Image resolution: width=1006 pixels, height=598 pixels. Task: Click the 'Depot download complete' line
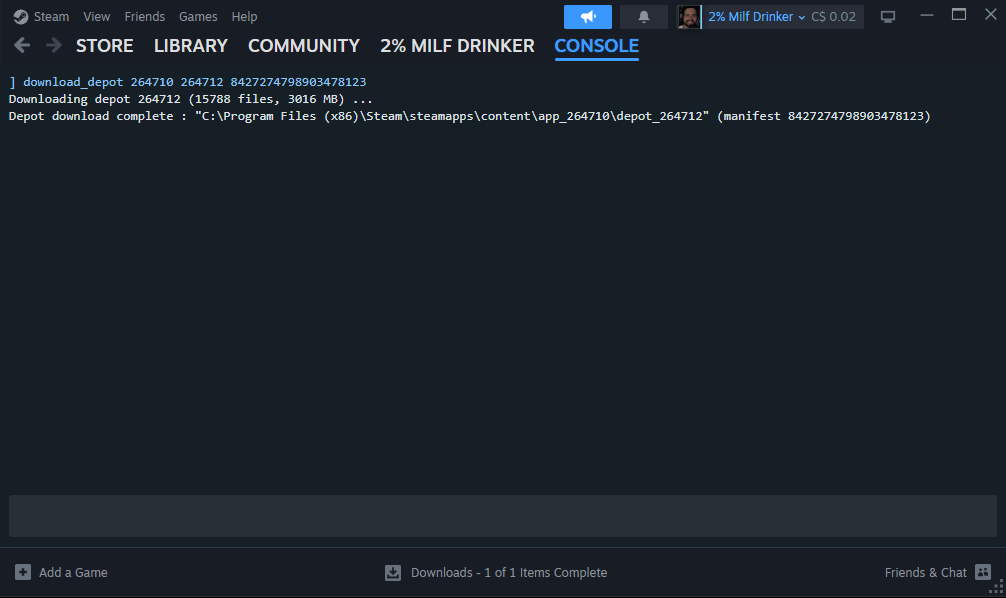[x=470, y=116]
